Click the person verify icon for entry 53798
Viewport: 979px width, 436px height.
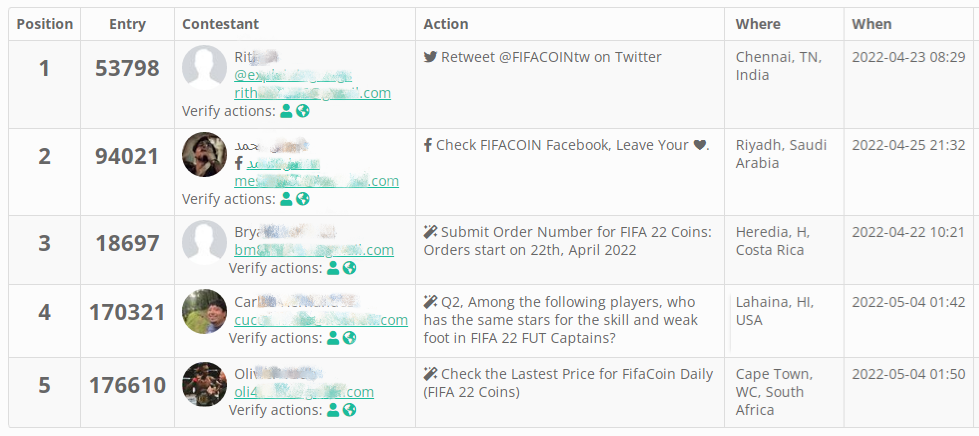coord(286,111)
